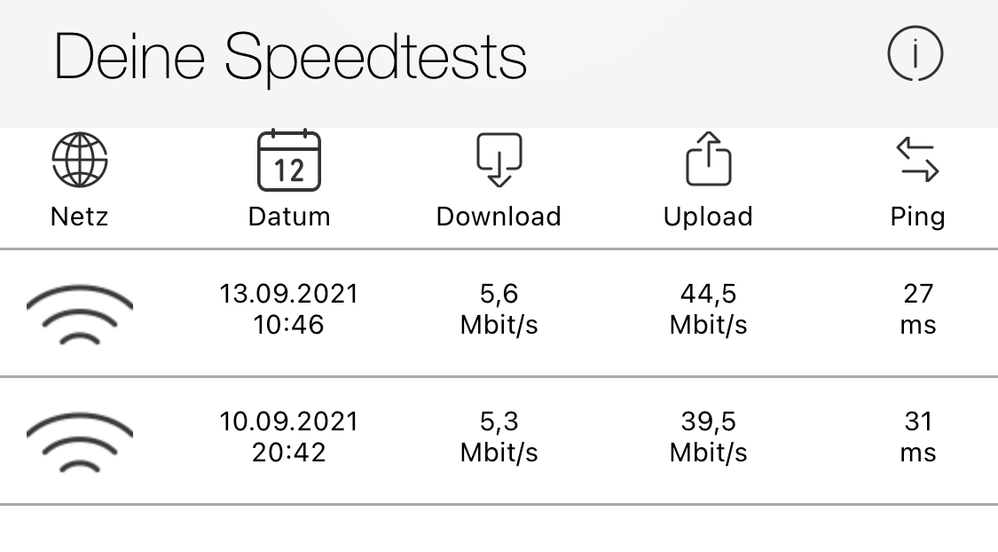Select the 44,5 Mbit/s upload value
The height and width of the screenshot is (552, 998).
(x=708, y=309)
